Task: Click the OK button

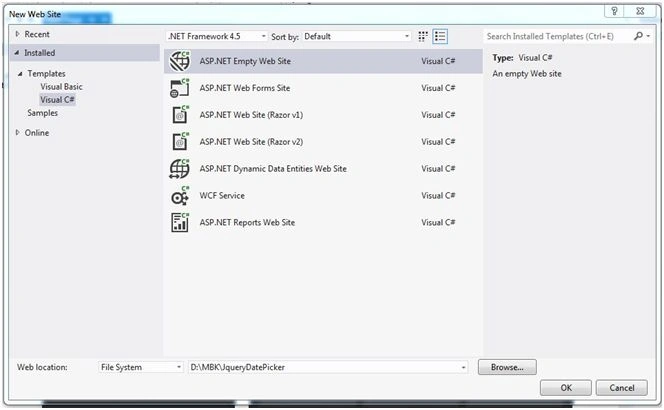Action: 566,388
